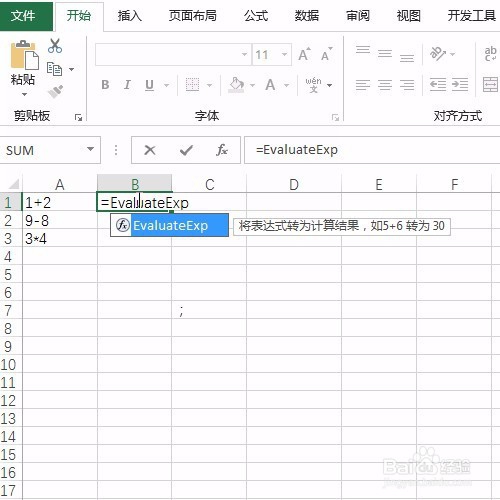Click the Fill Color bucket icon
This screenshot has width=500, height=500.
point(236,85)
